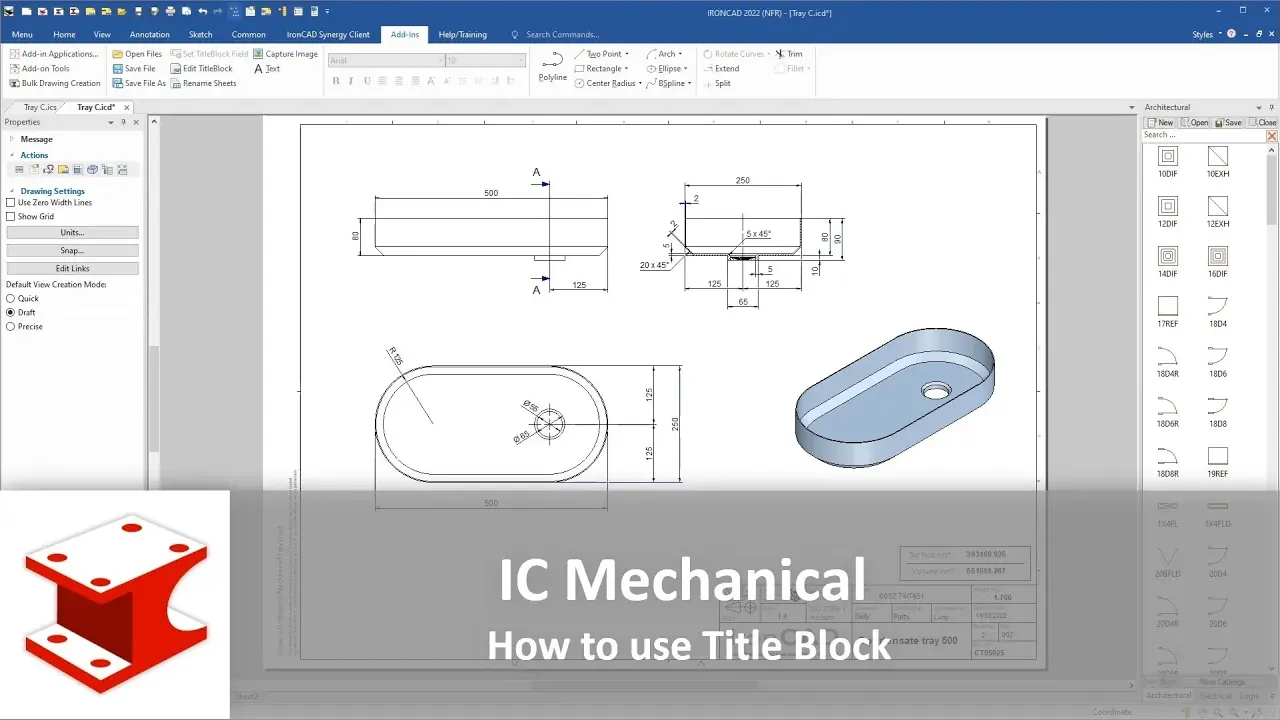Select Quick view creation mode
1280x720 pixels.
11,298
